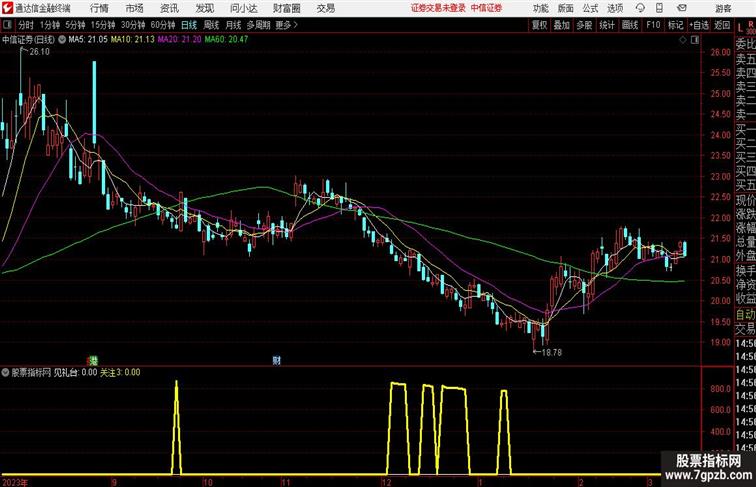Click the 标记 mark button

pyautogui.click(x=675, y=25)
